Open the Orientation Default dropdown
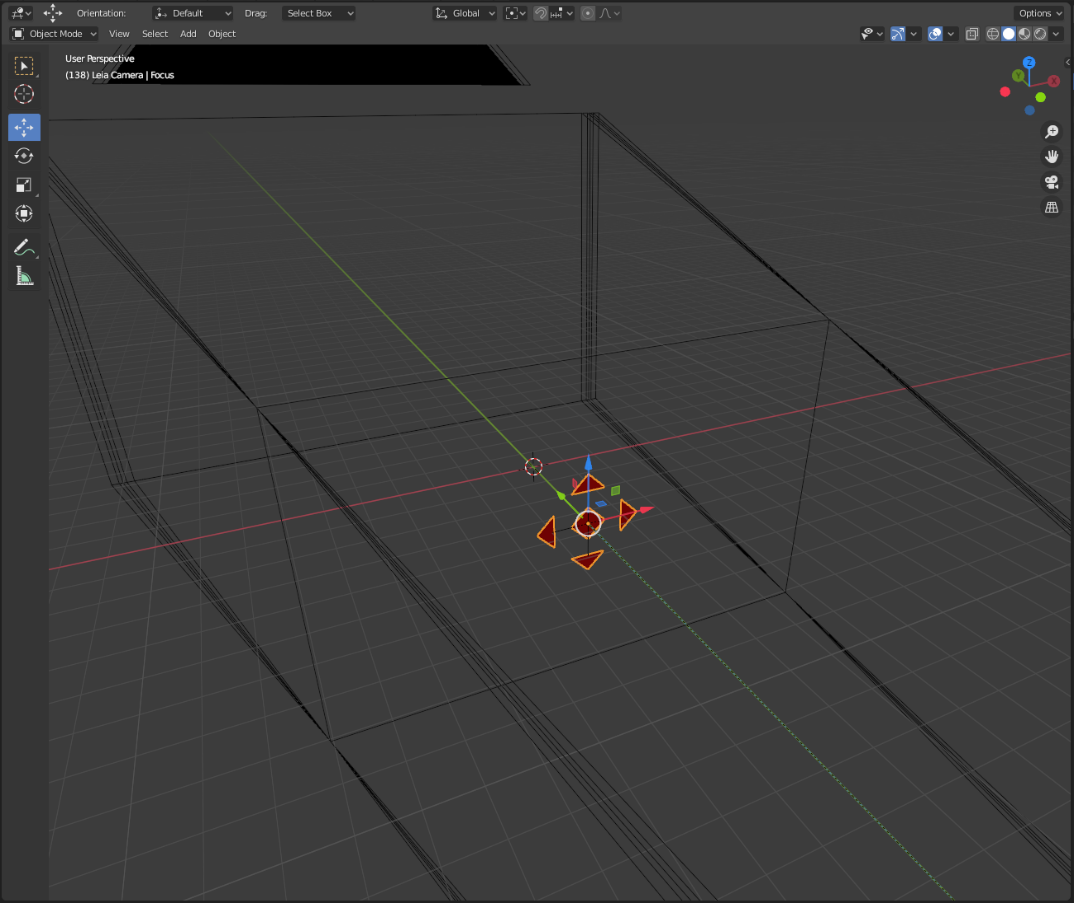1074x903 pixels. tap(192, 13)
